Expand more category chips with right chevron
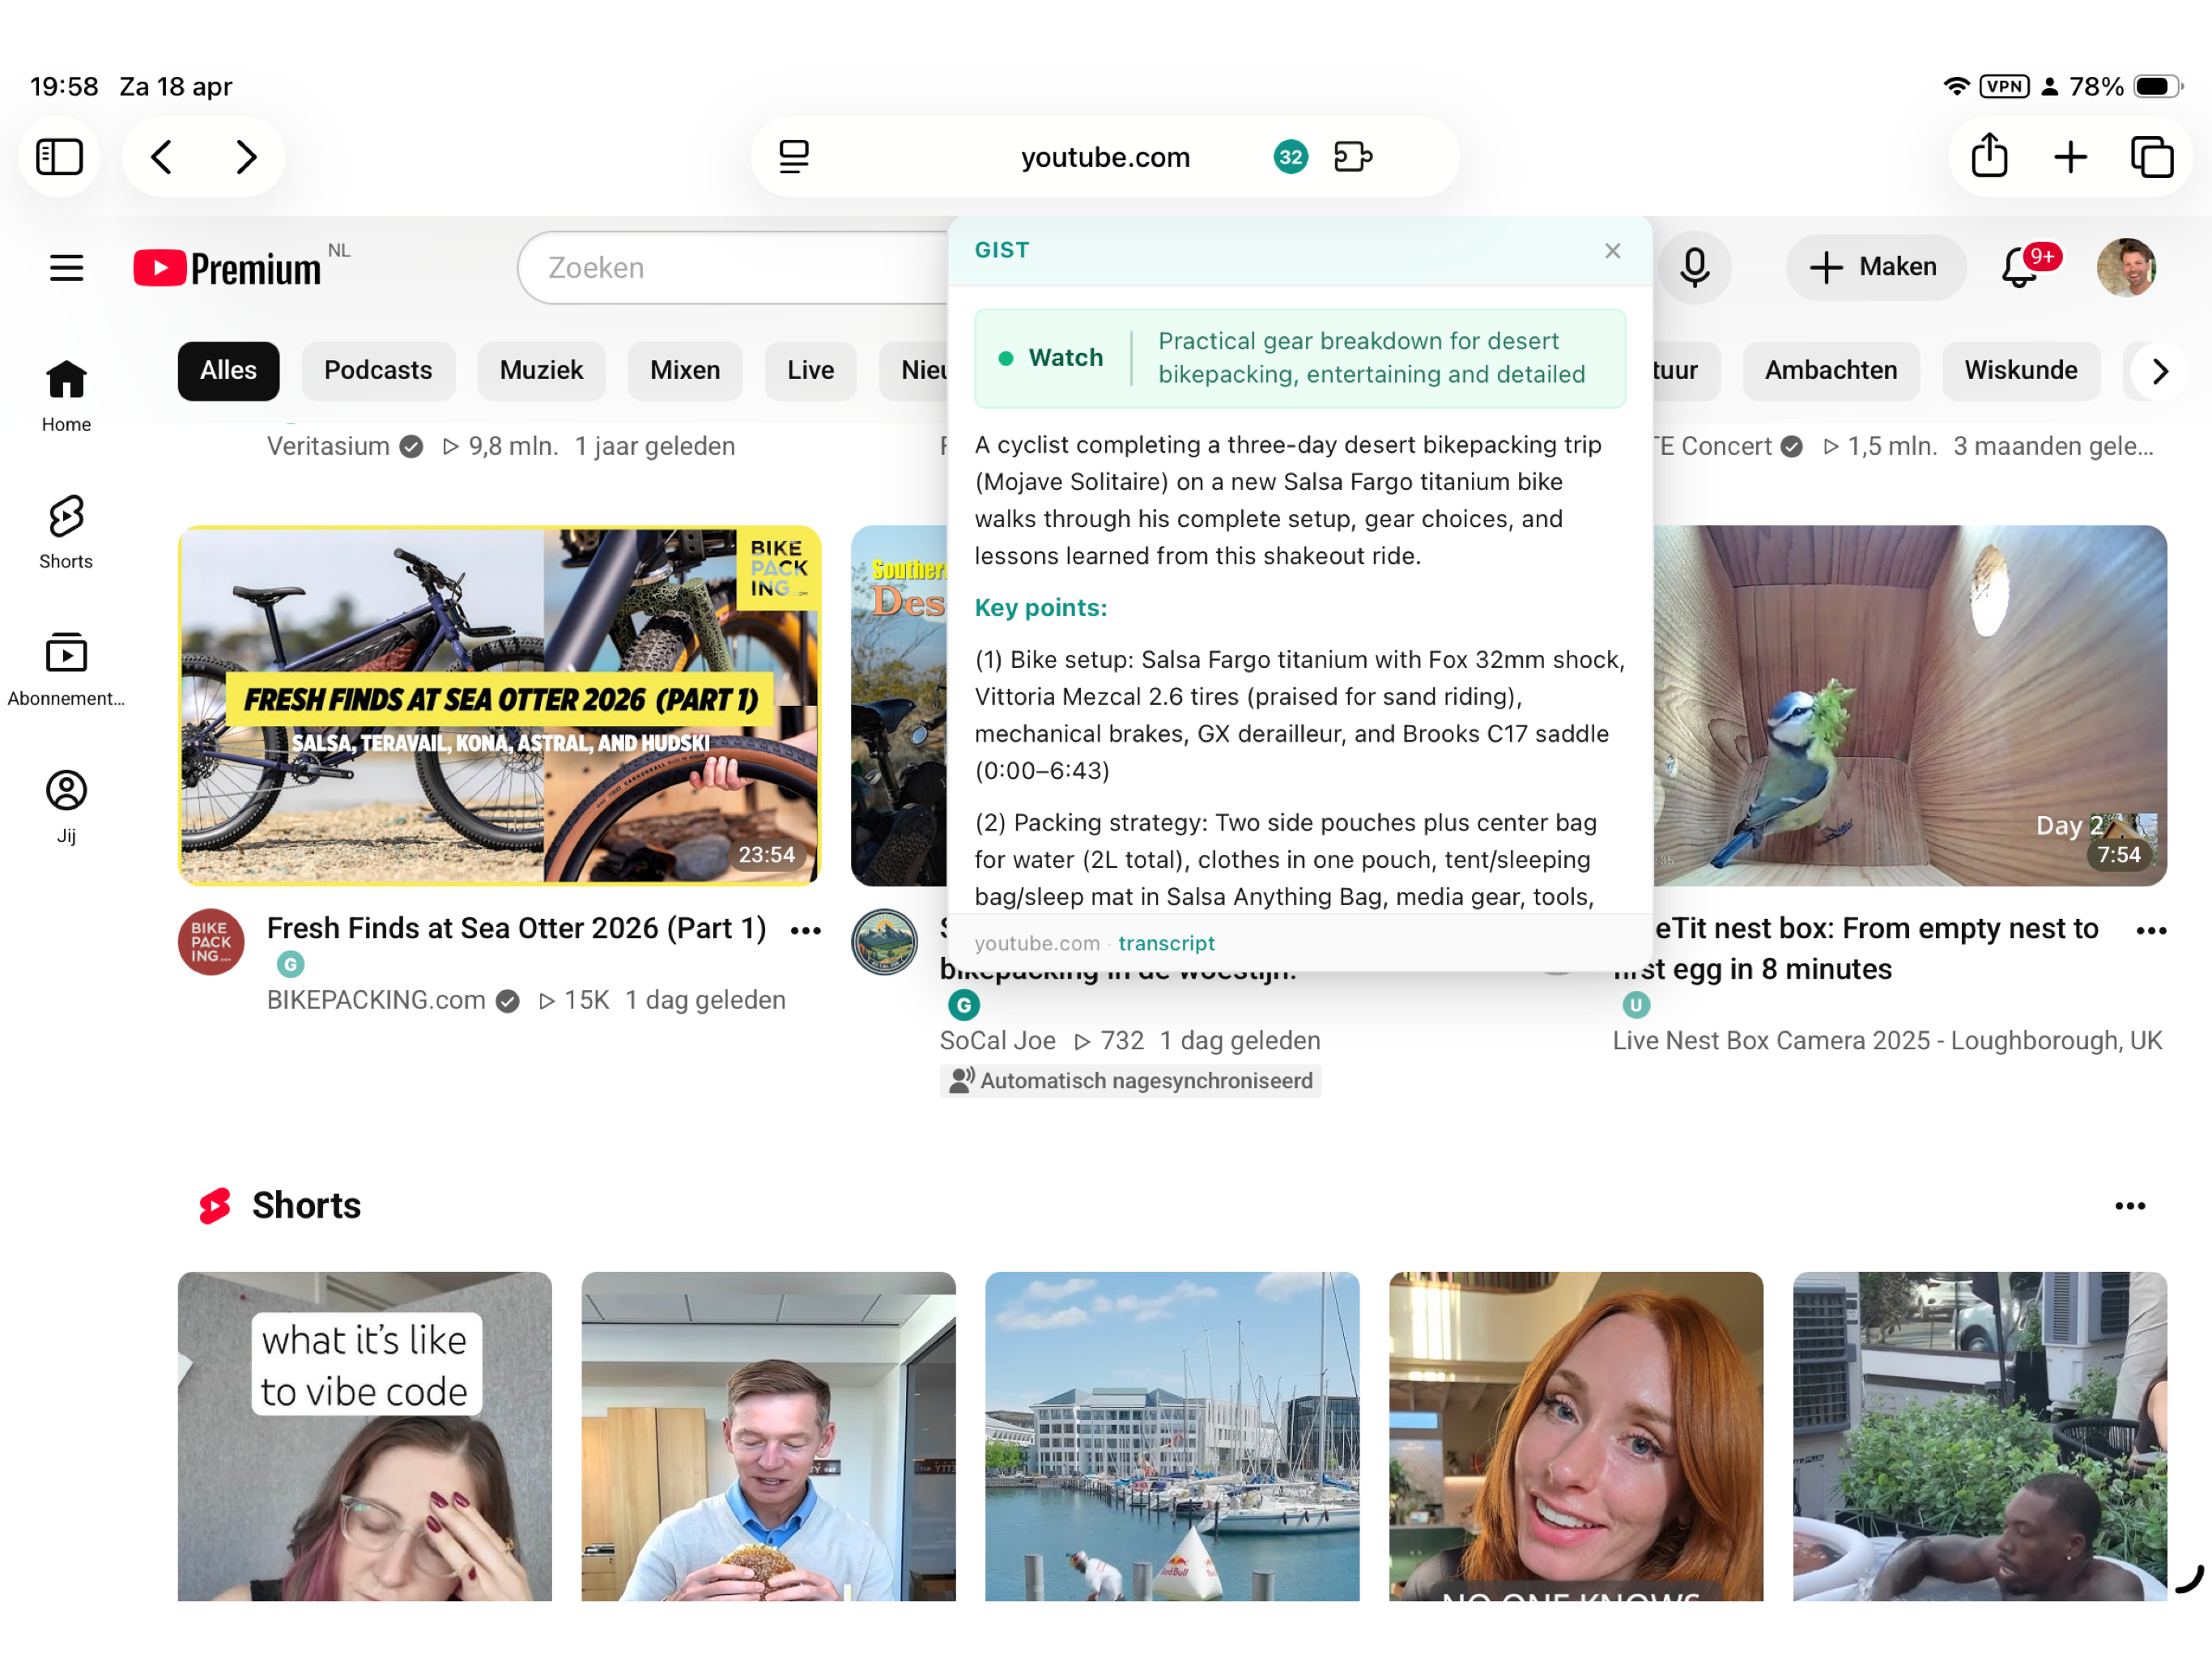Screen dimensions: 2212x1658 pos(2159,371)
